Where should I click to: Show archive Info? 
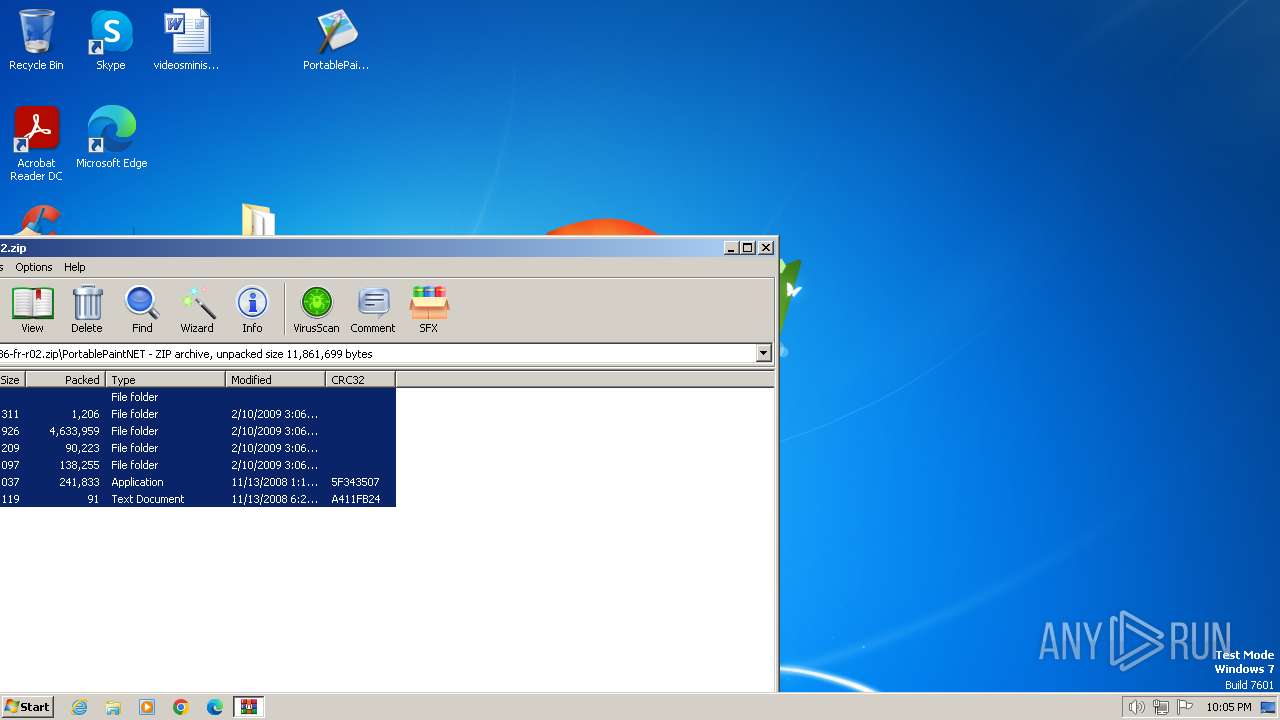point(252,309)
